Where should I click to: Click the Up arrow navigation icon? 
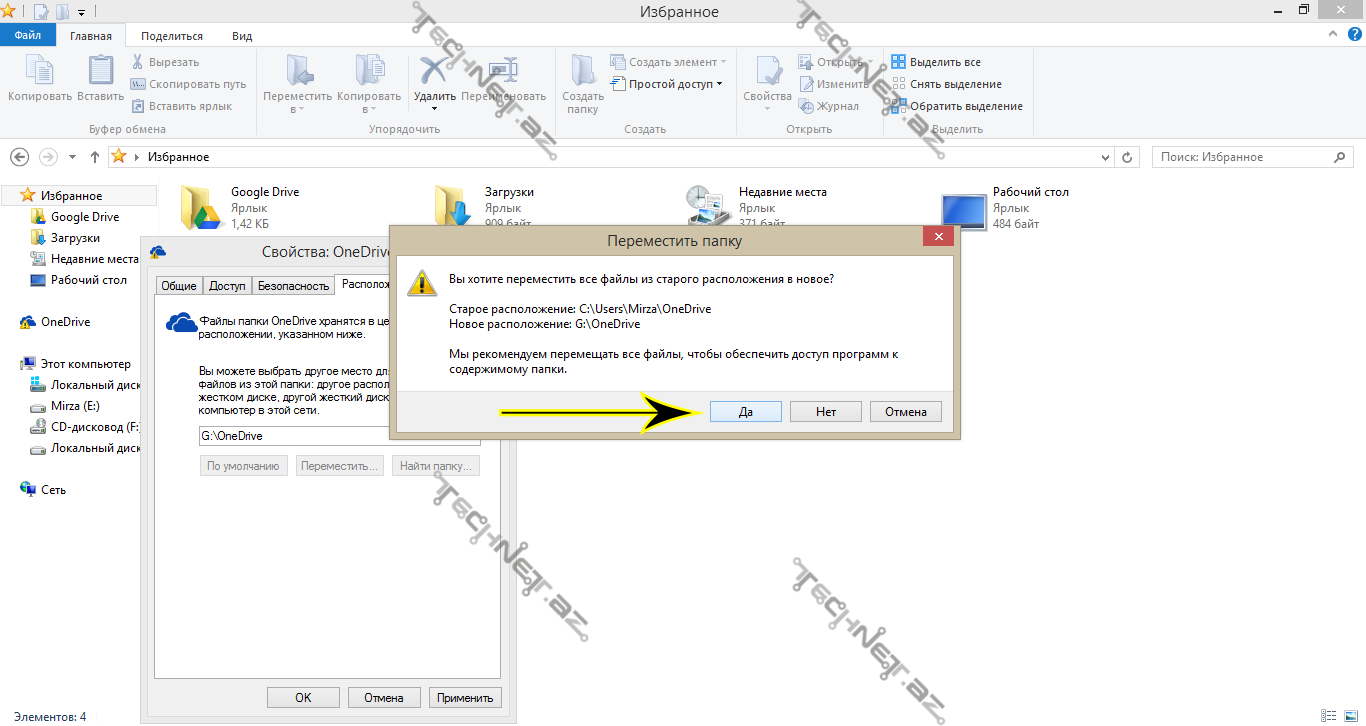95,157
